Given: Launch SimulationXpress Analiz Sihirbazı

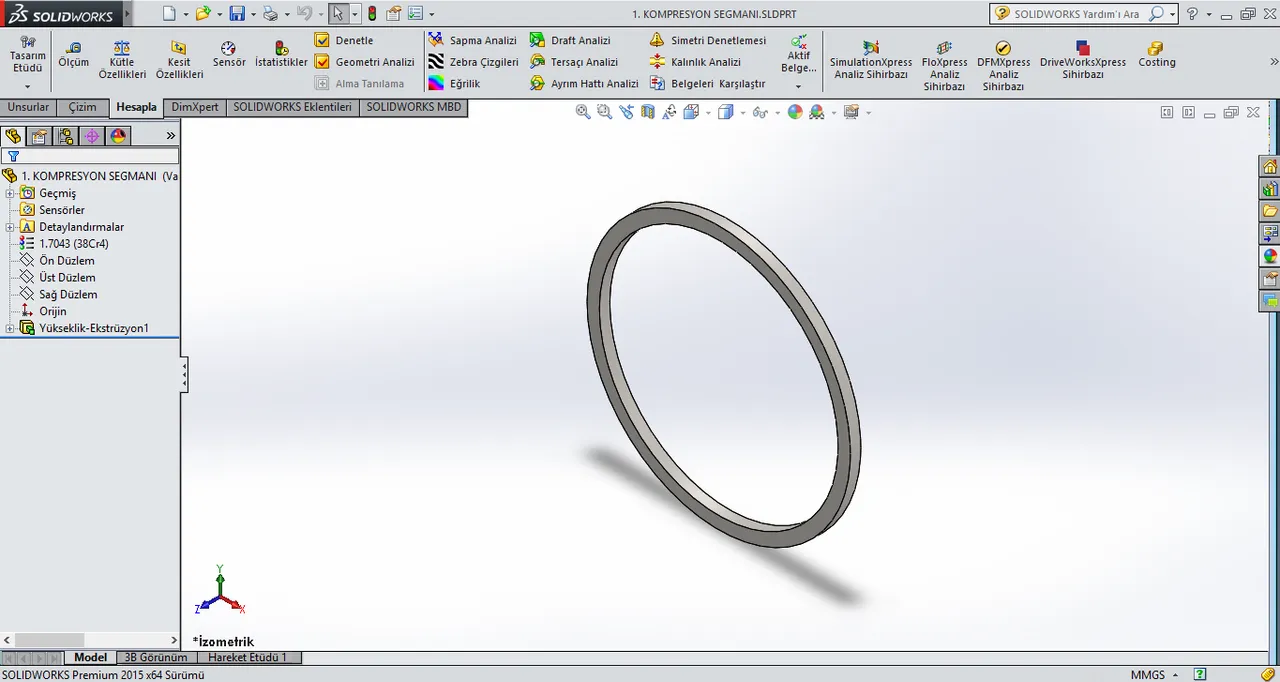Looking at the screenshot, I should coord(871,60).
